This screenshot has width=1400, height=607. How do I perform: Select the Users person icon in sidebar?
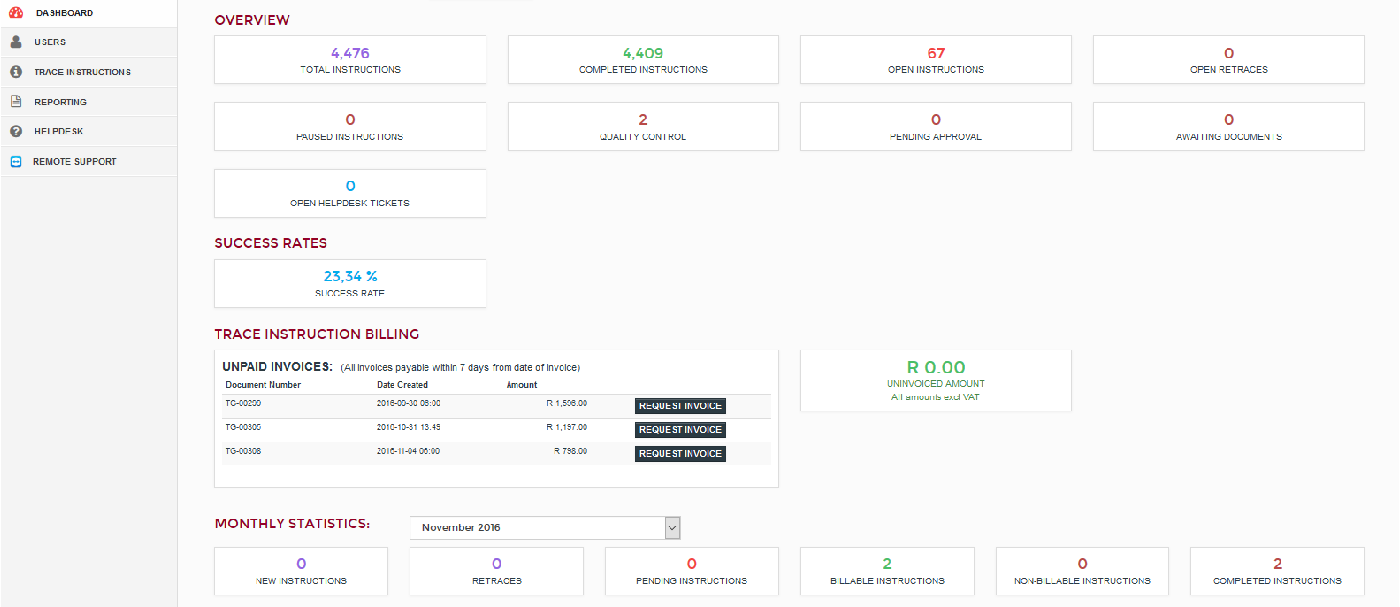point(14,42)
